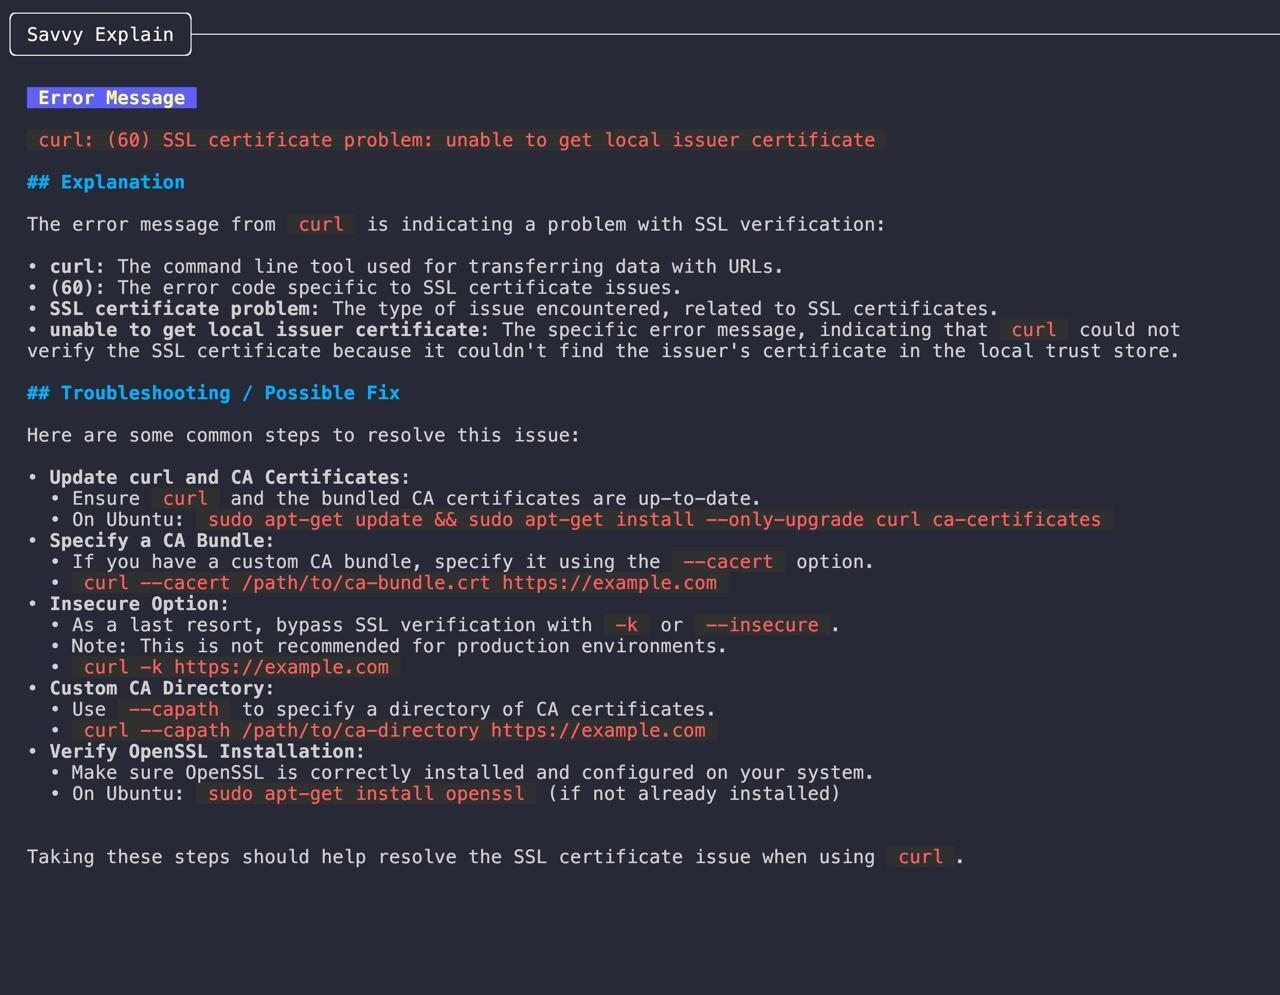The width and height of the screenshot is (1280, 995).
Task: Click the Savvy Explain title box
Action: point(100,34)
